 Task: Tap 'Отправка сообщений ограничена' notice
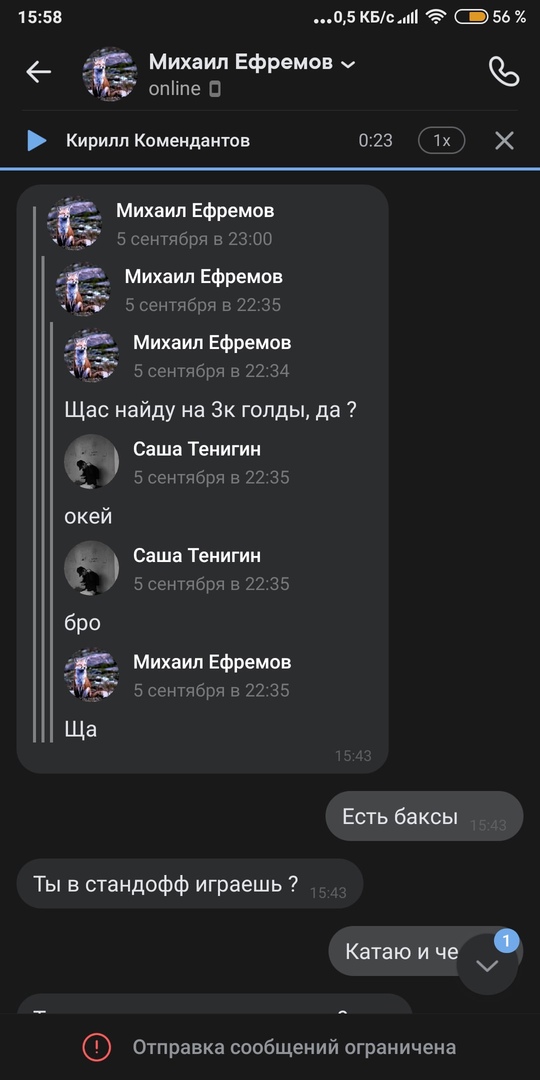point(294,1048)
